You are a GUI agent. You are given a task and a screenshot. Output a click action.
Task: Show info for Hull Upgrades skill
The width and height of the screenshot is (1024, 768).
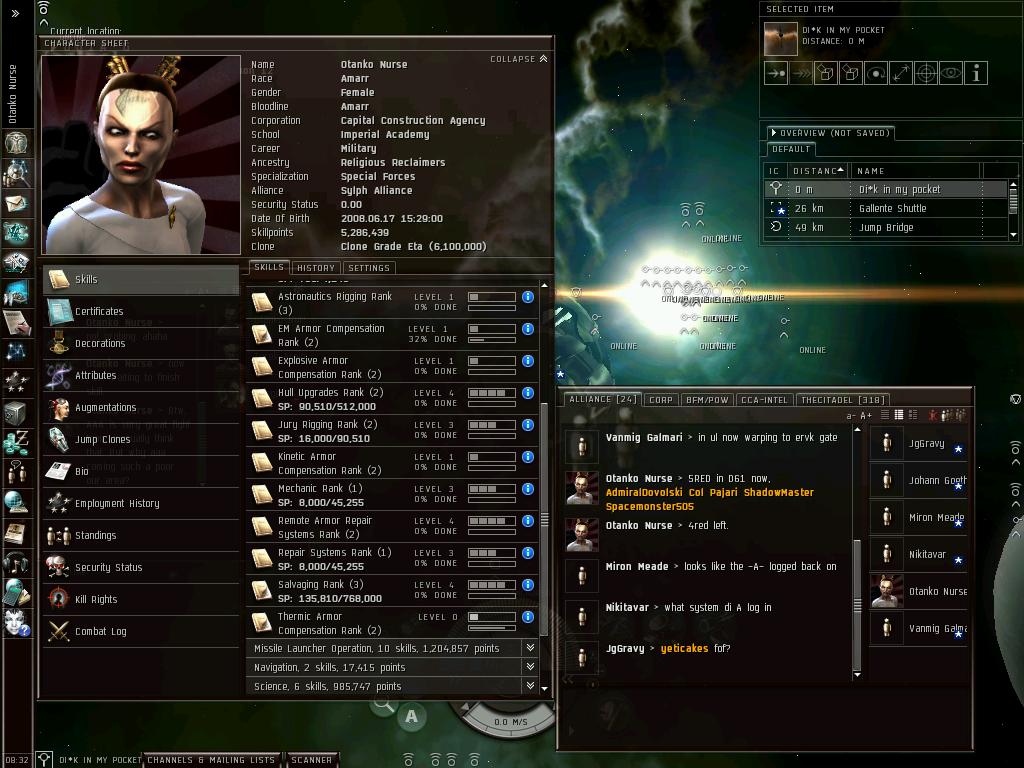(528, 392)
